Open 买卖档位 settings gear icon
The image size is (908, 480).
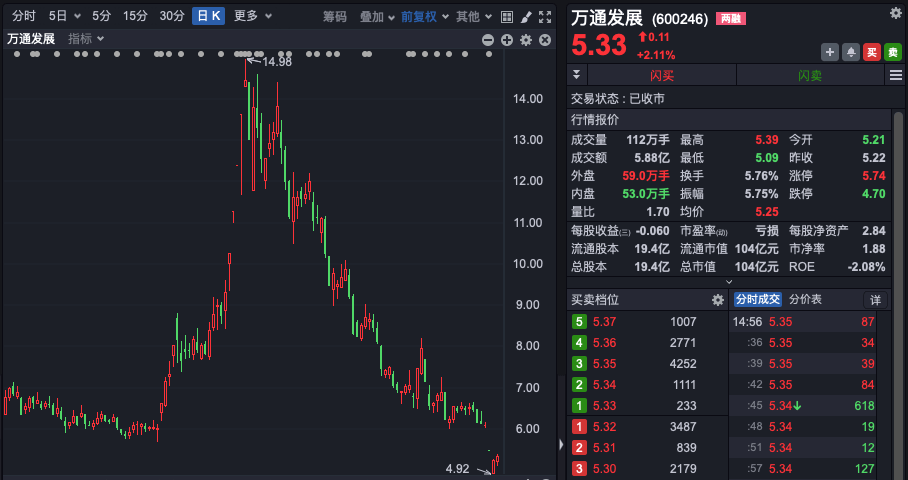[717, 300]
